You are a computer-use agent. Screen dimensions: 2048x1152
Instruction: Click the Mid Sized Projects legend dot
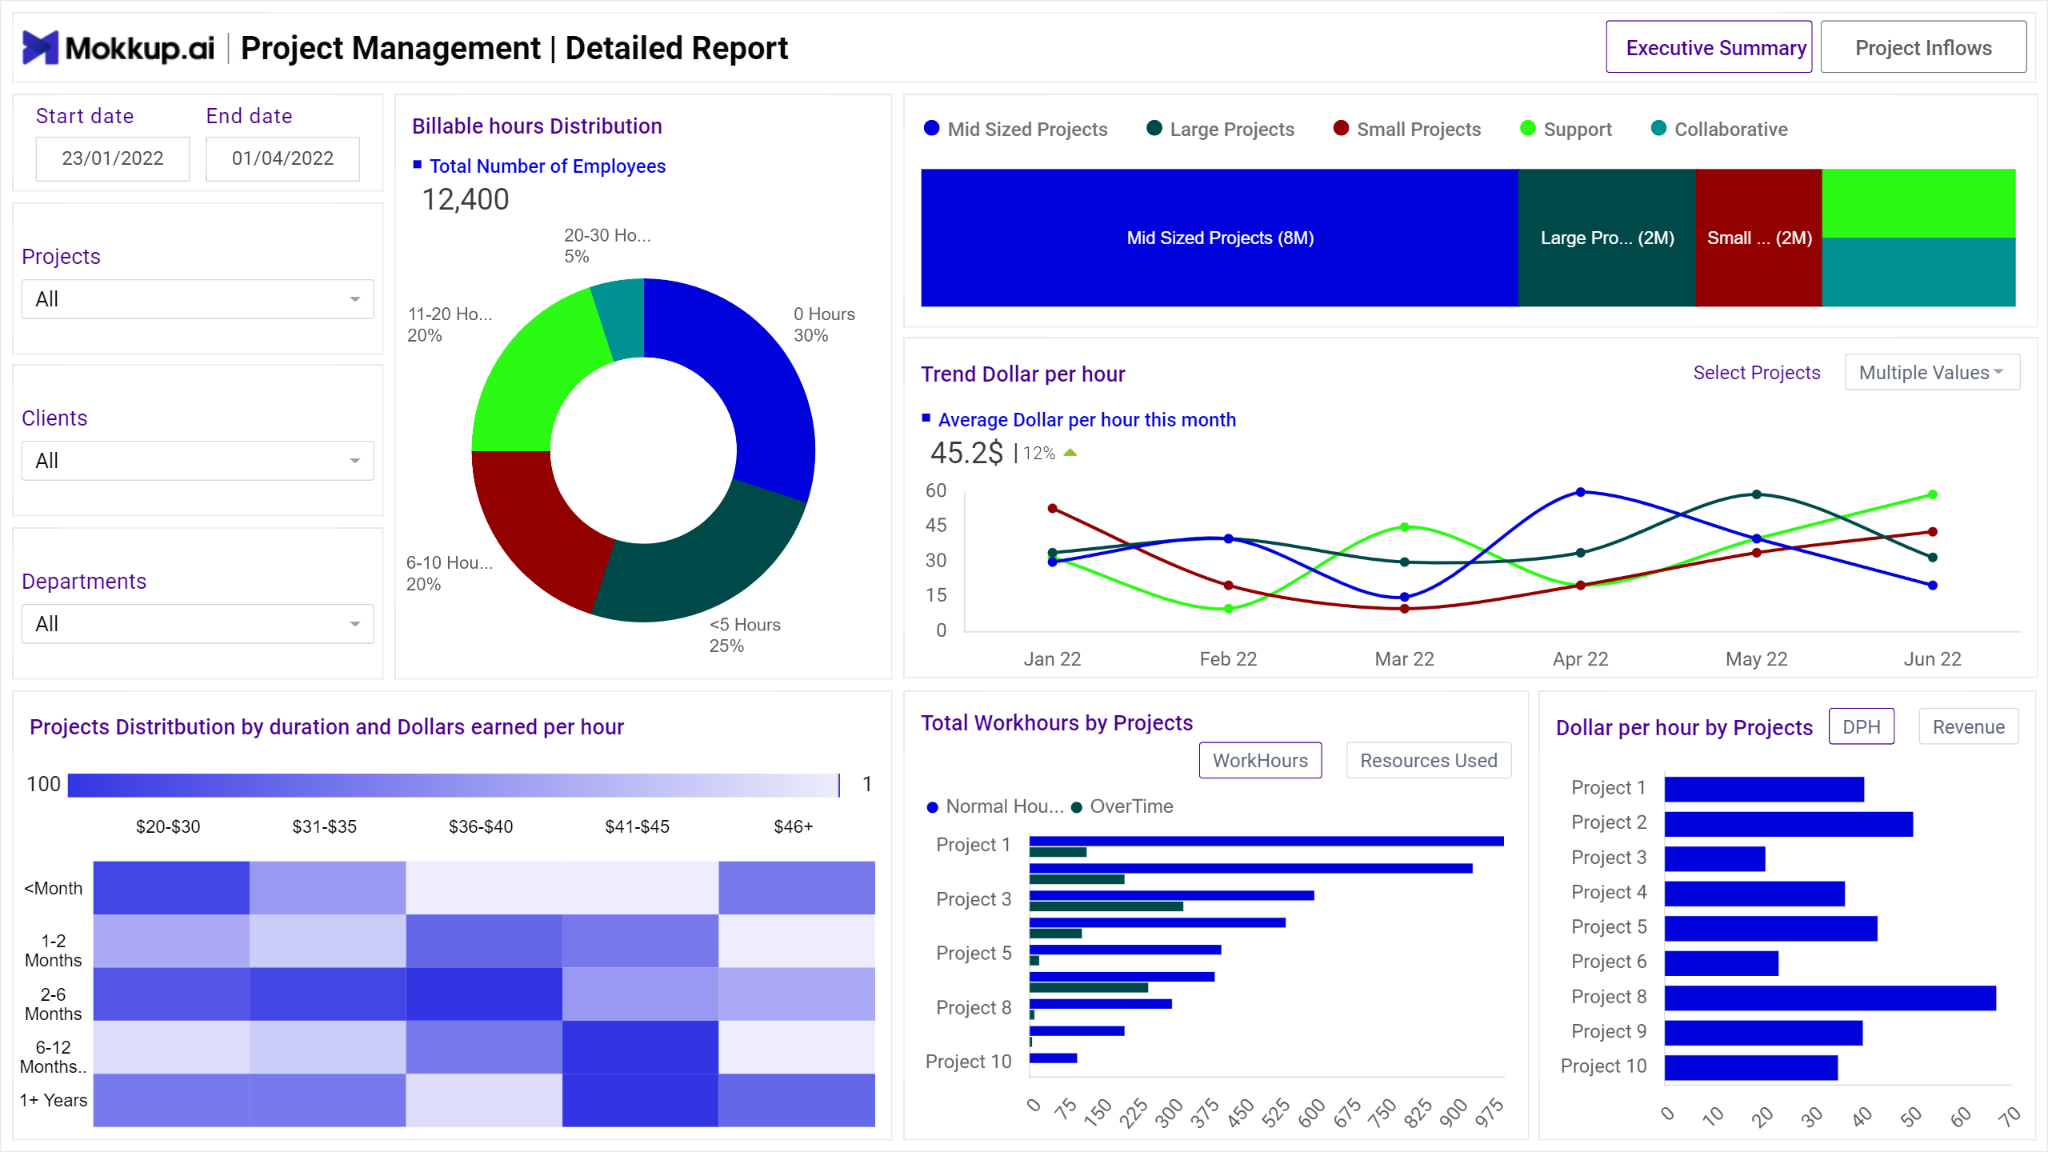pyautogui.click(x=931, y=128)
